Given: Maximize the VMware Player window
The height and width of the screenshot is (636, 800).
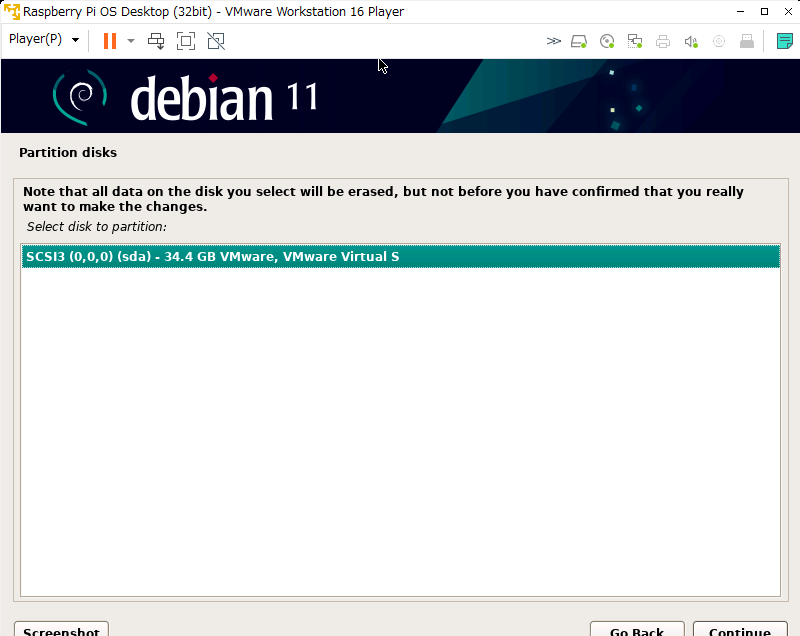Looking at the screenshot, I should tap(764, 11).
